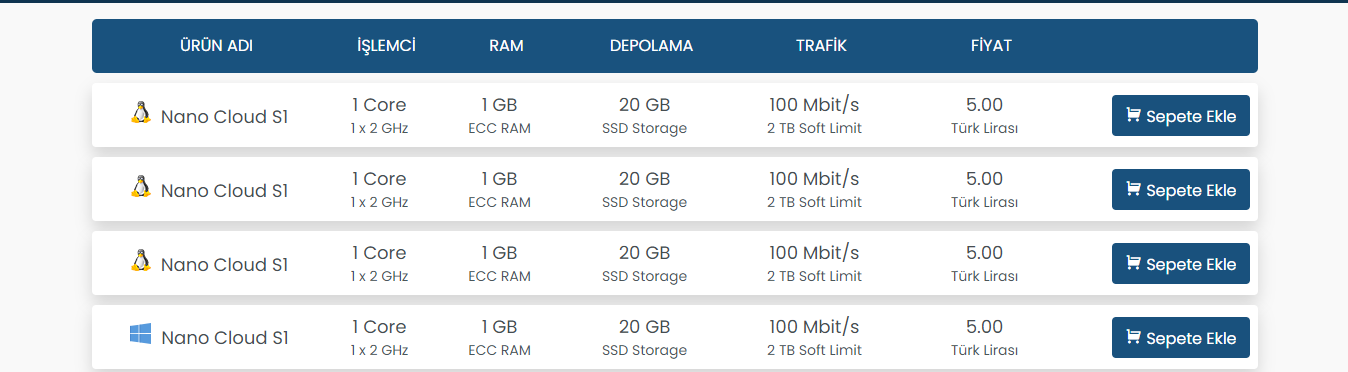The height and width of the screenshot is (372, 1348).
Task: Pick "SSD Storage" in the Windows row
Action: 644,350
